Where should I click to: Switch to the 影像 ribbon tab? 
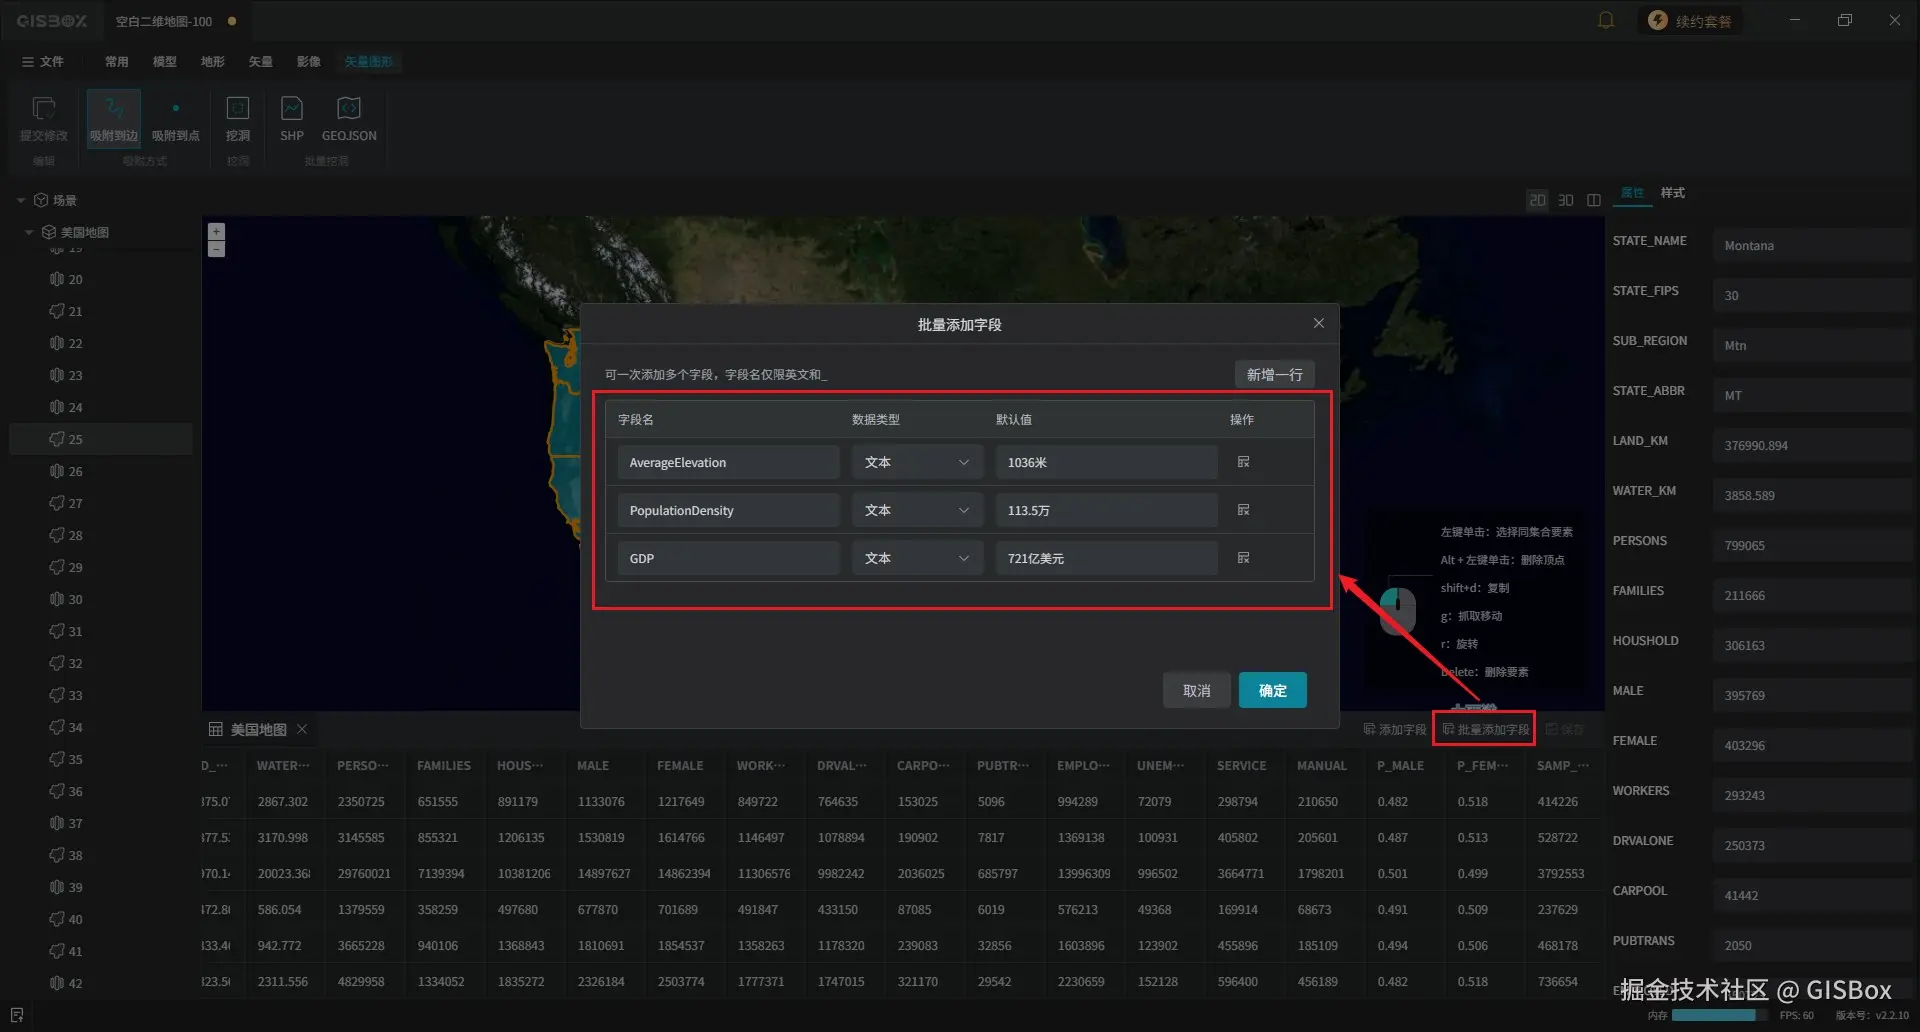click(309, 61)
